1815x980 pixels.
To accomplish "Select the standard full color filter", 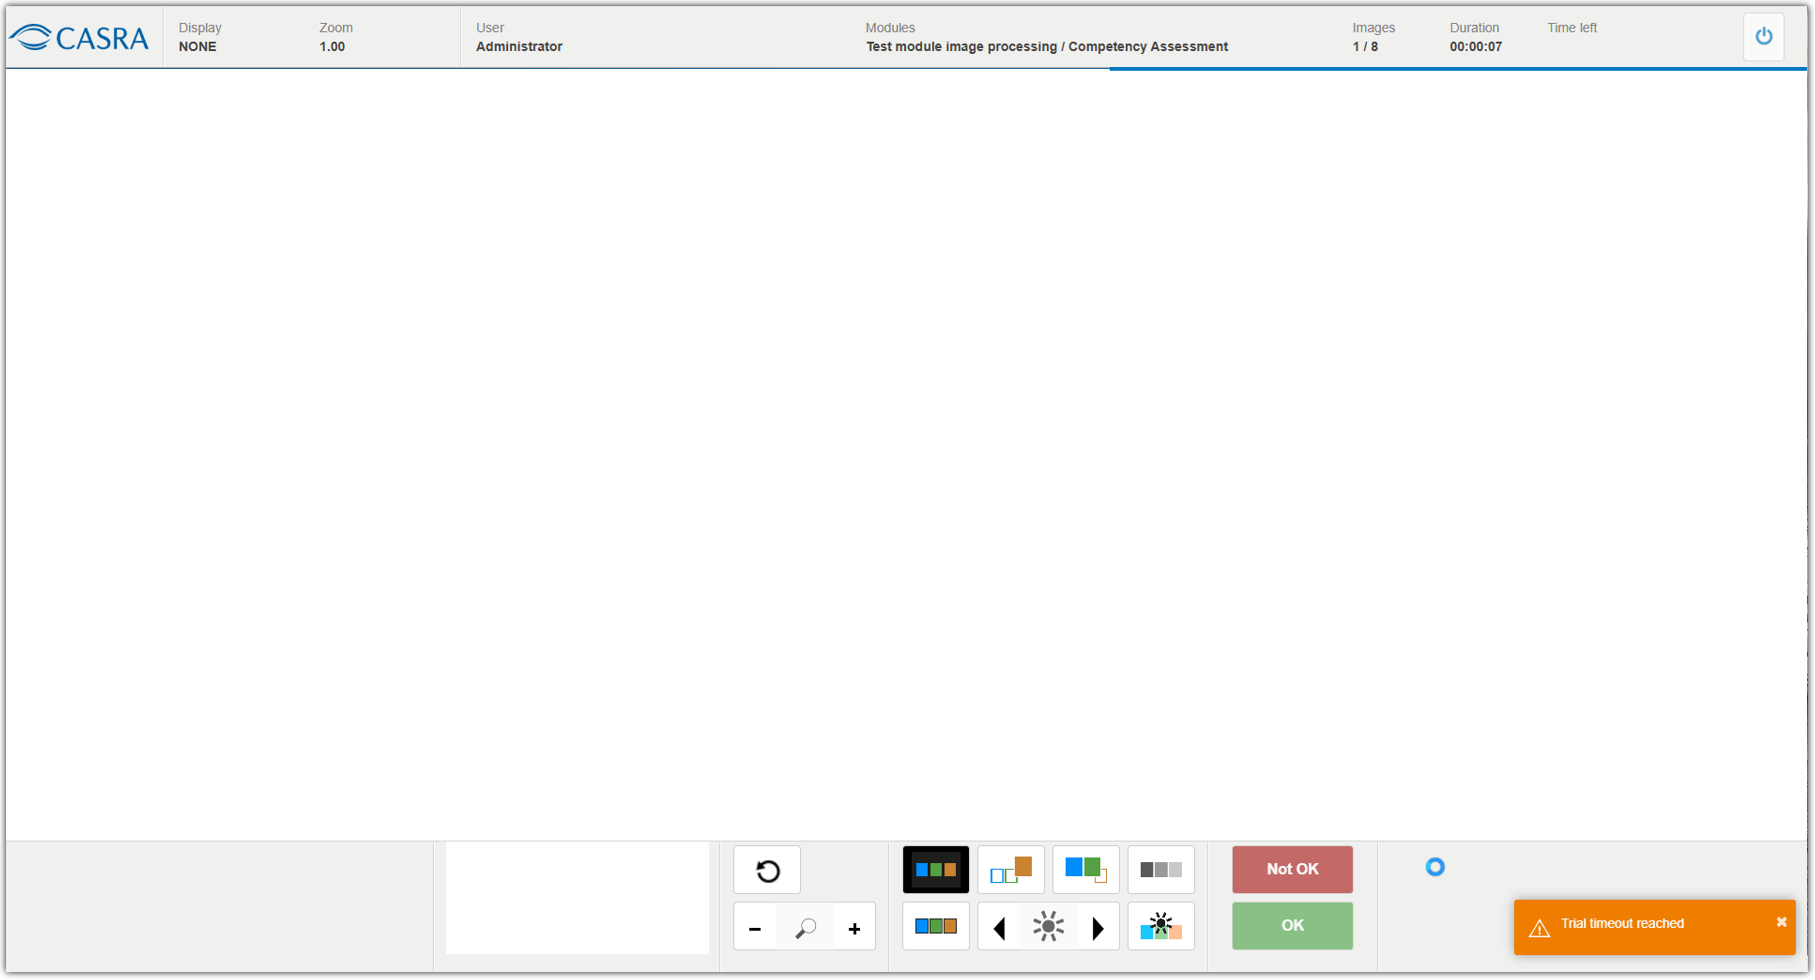I will tap(935, 927).
